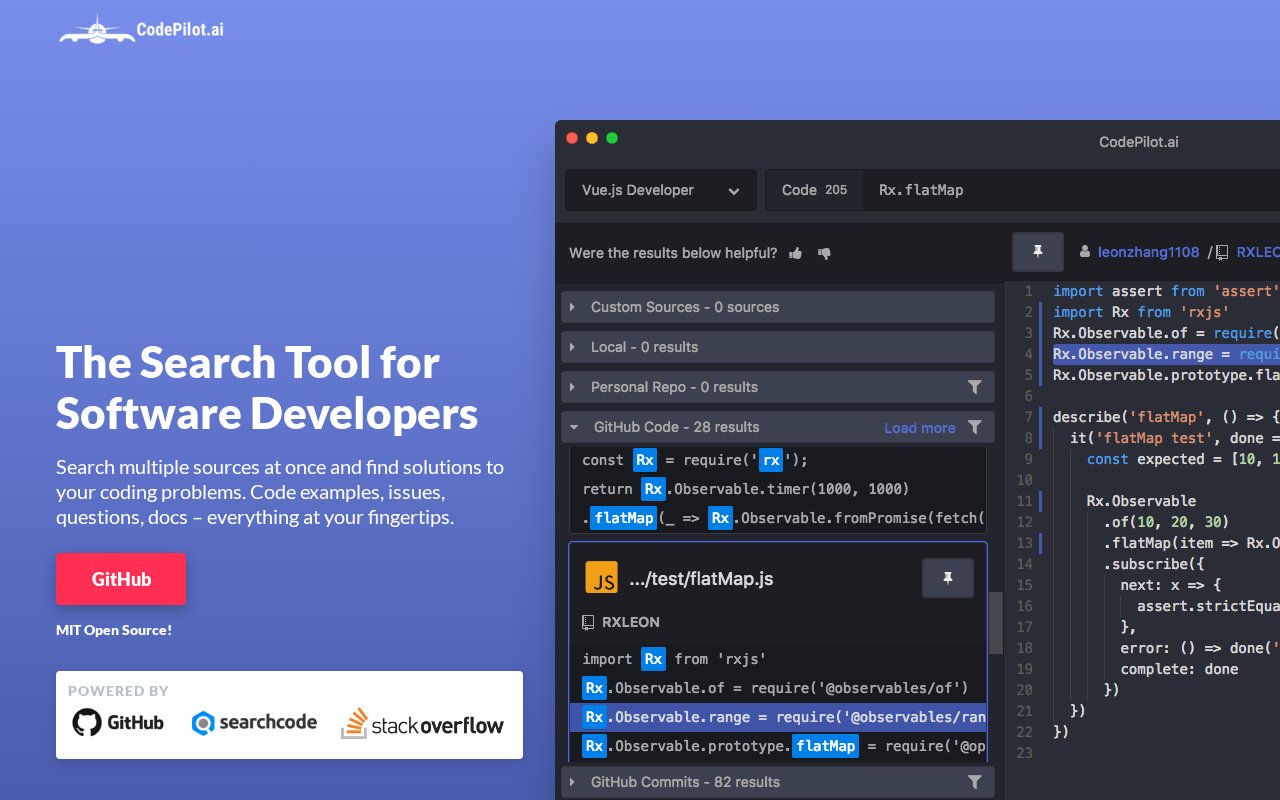Click the Stack Overflow logo
The height and width of the screenshot is (800, 1280).
(422, 723)
